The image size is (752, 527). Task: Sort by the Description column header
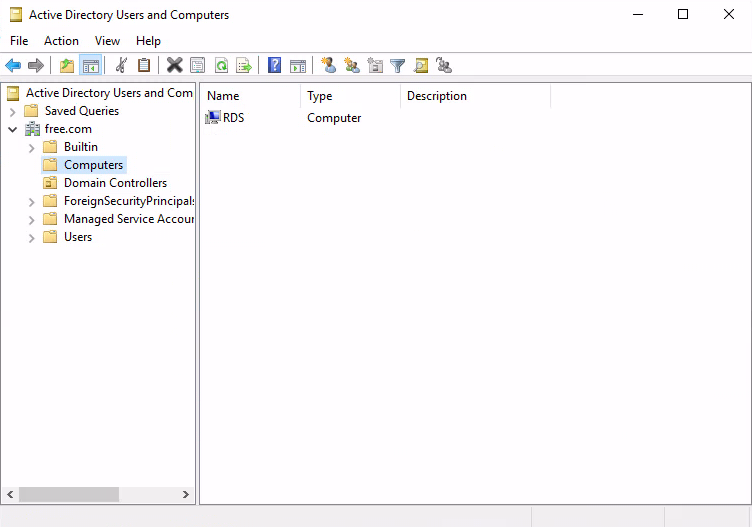click(x=475, y=96)
